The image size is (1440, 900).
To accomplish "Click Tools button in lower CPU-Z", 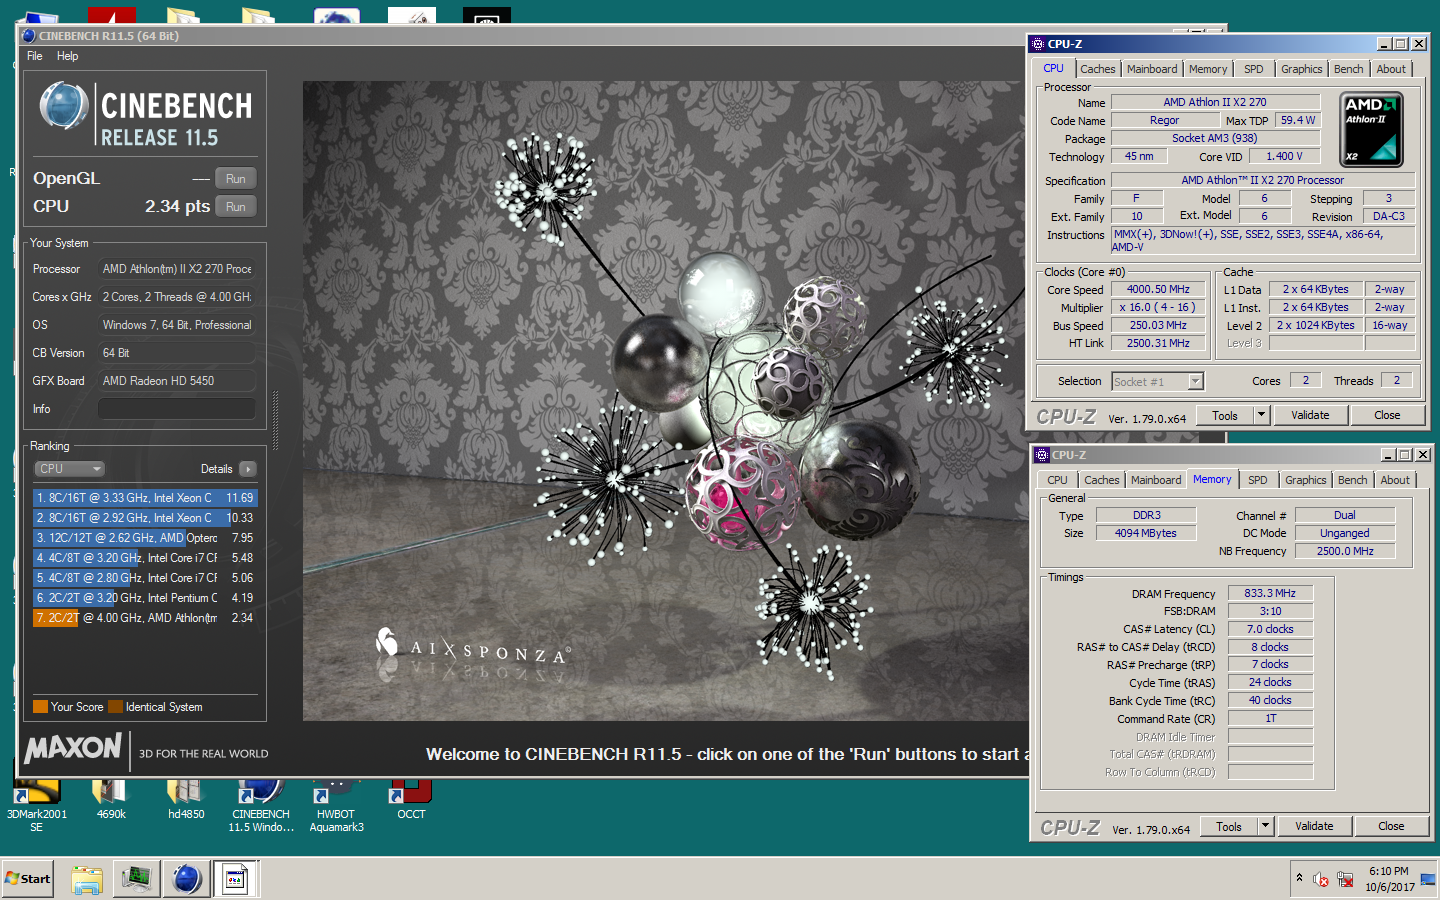I will click(1229, 827).
